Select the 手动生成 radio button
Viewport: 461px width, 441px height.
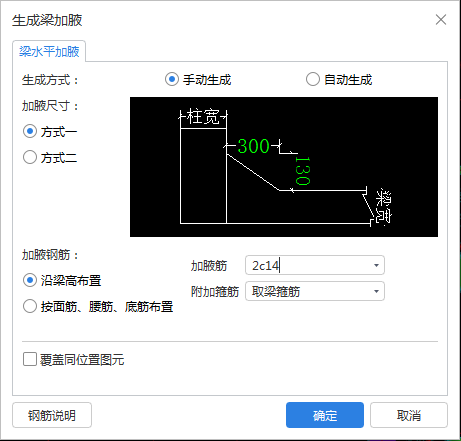[x=172, y=80]
